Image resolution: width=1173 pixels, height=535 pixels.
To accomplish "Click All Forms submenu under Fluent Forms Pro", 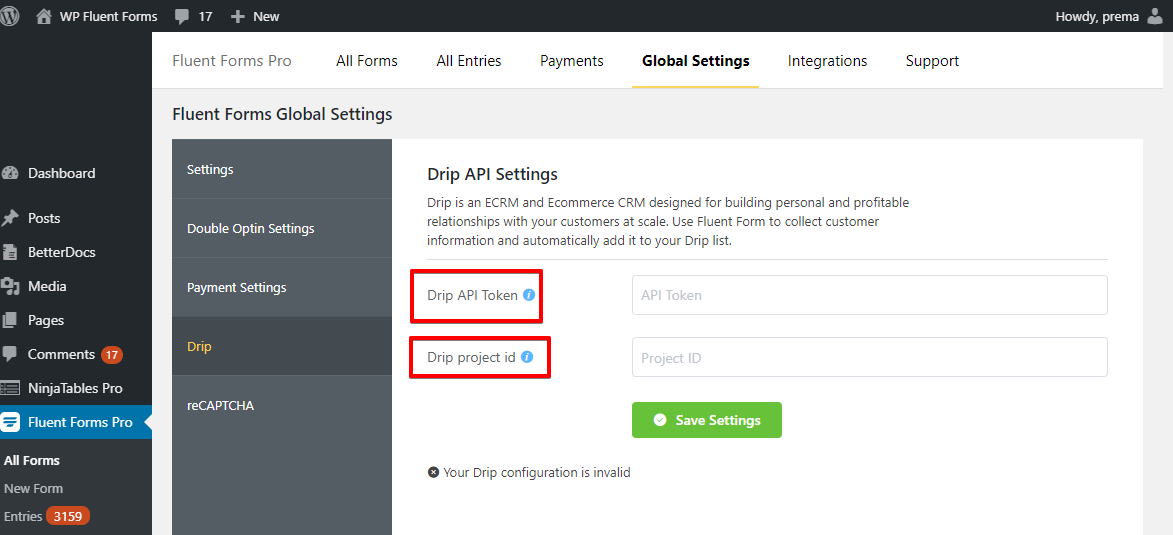I will tap(31, 460).
